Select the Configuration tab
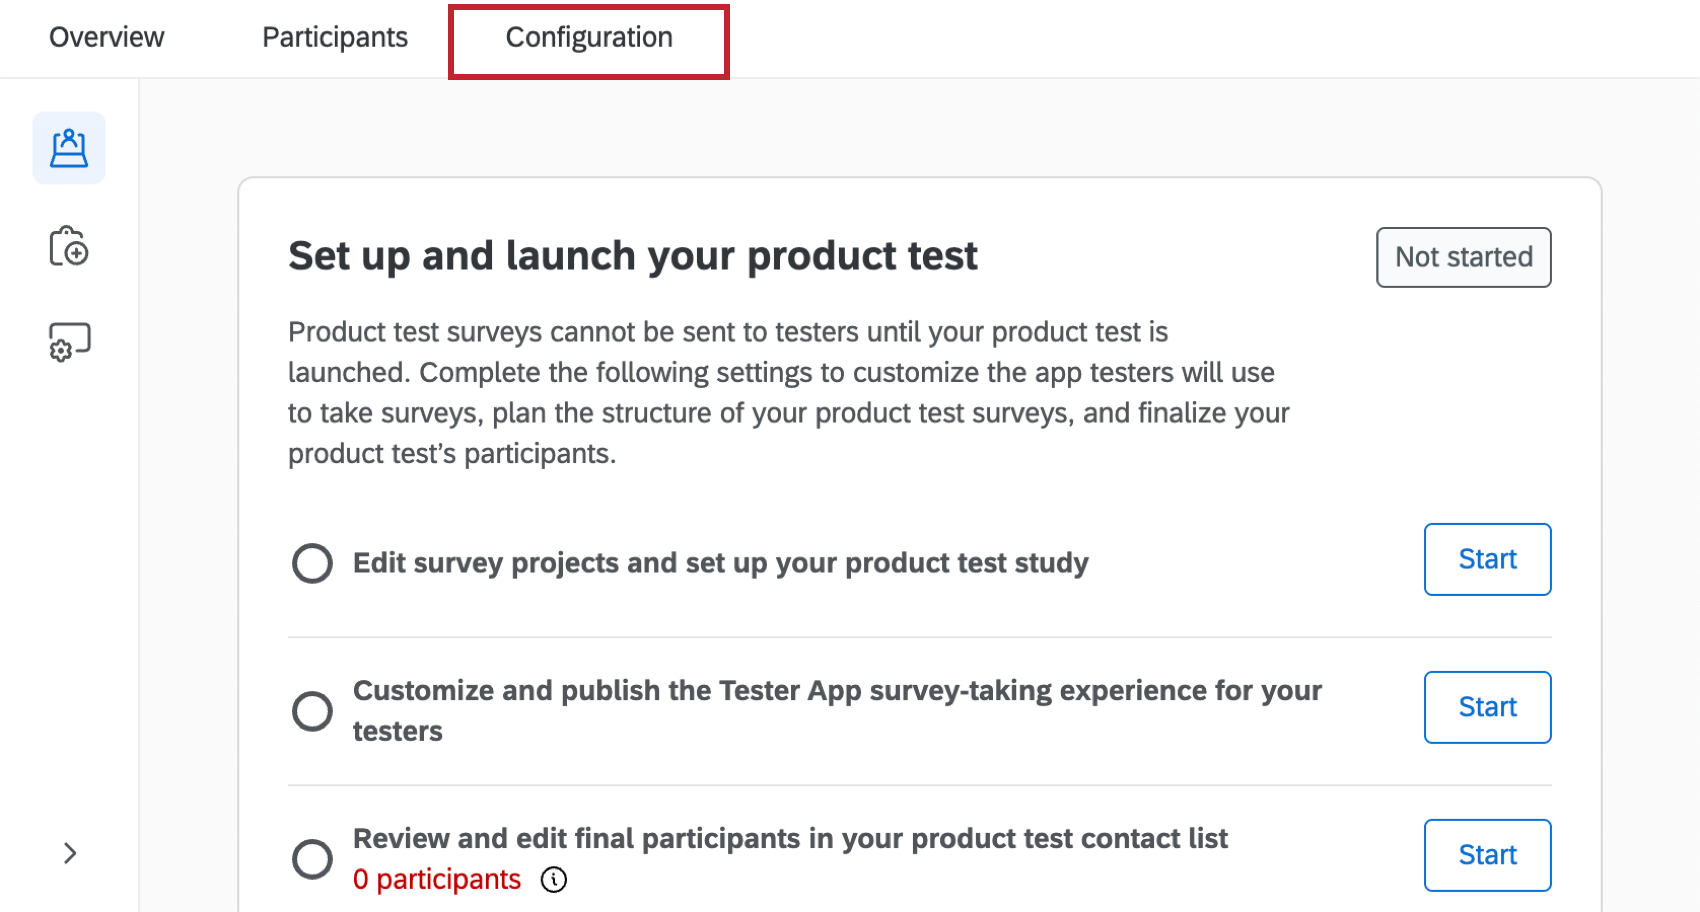 point(589,37)
